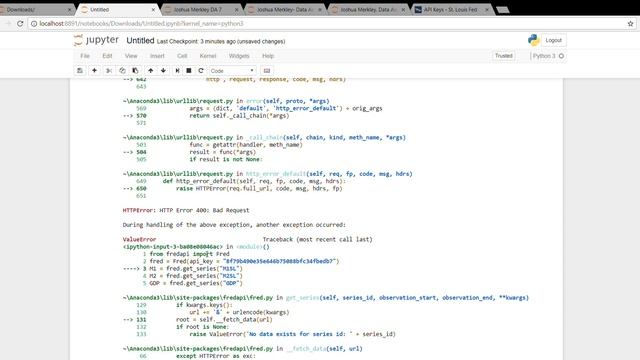Rename the notebook title Untitled
This screenshot has width=640, height=360.
(140, 40)
